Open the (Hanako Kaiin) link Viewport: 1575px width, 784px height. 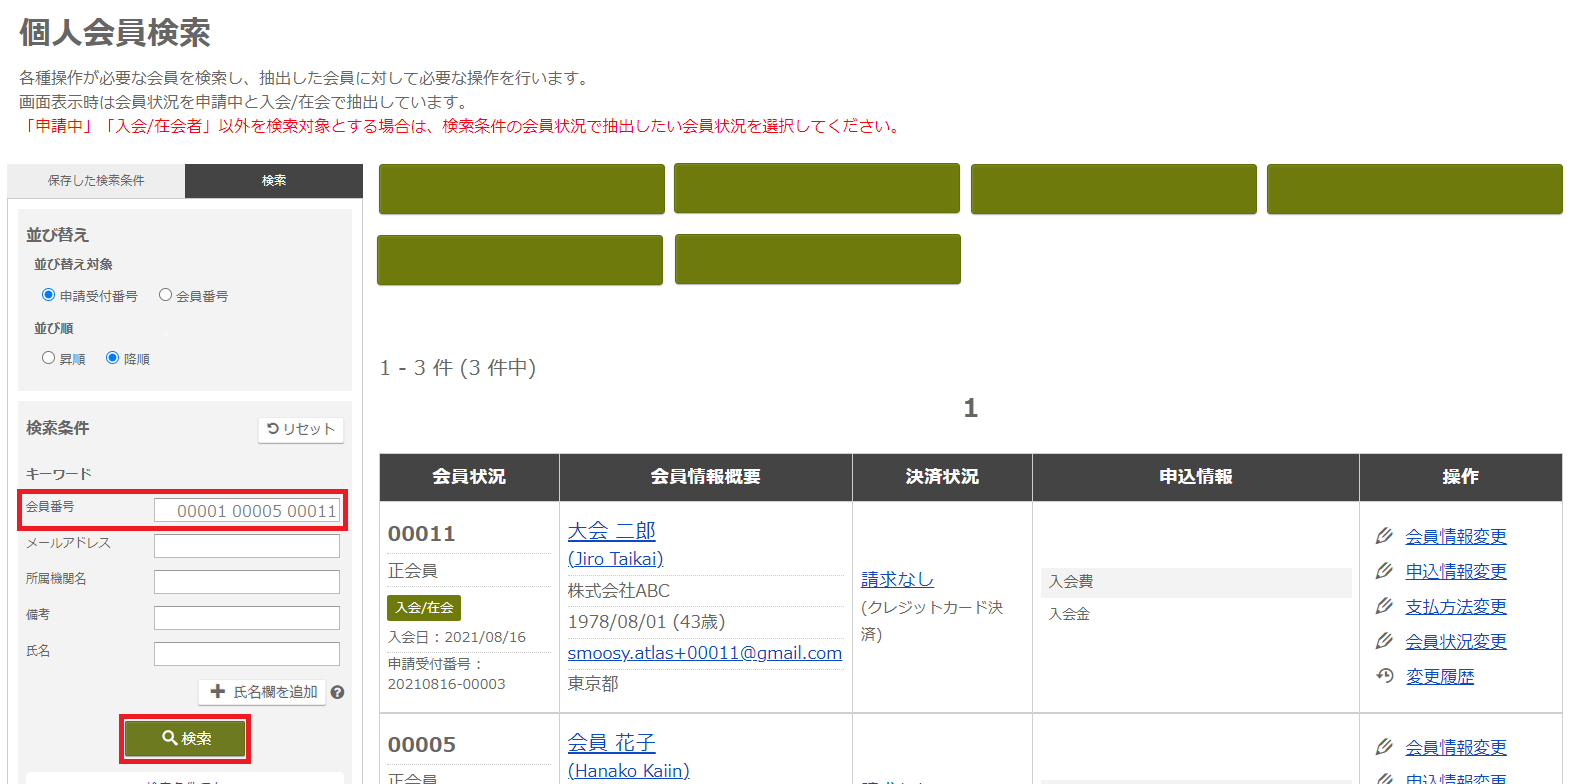pyautogui.click(x=629, y=771)
